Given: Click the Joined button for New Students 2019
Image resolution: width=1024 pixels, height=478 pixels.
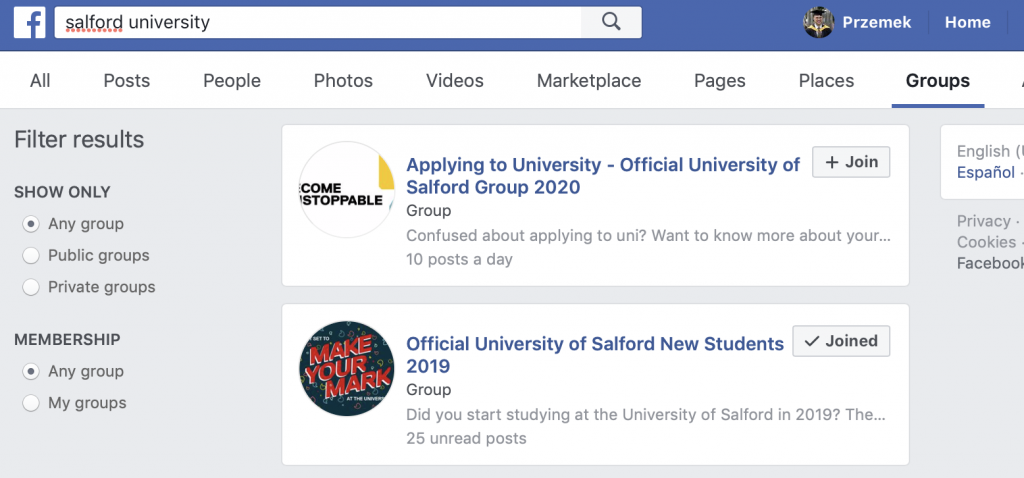Looking at the screenshot, I should coord(841,341).
